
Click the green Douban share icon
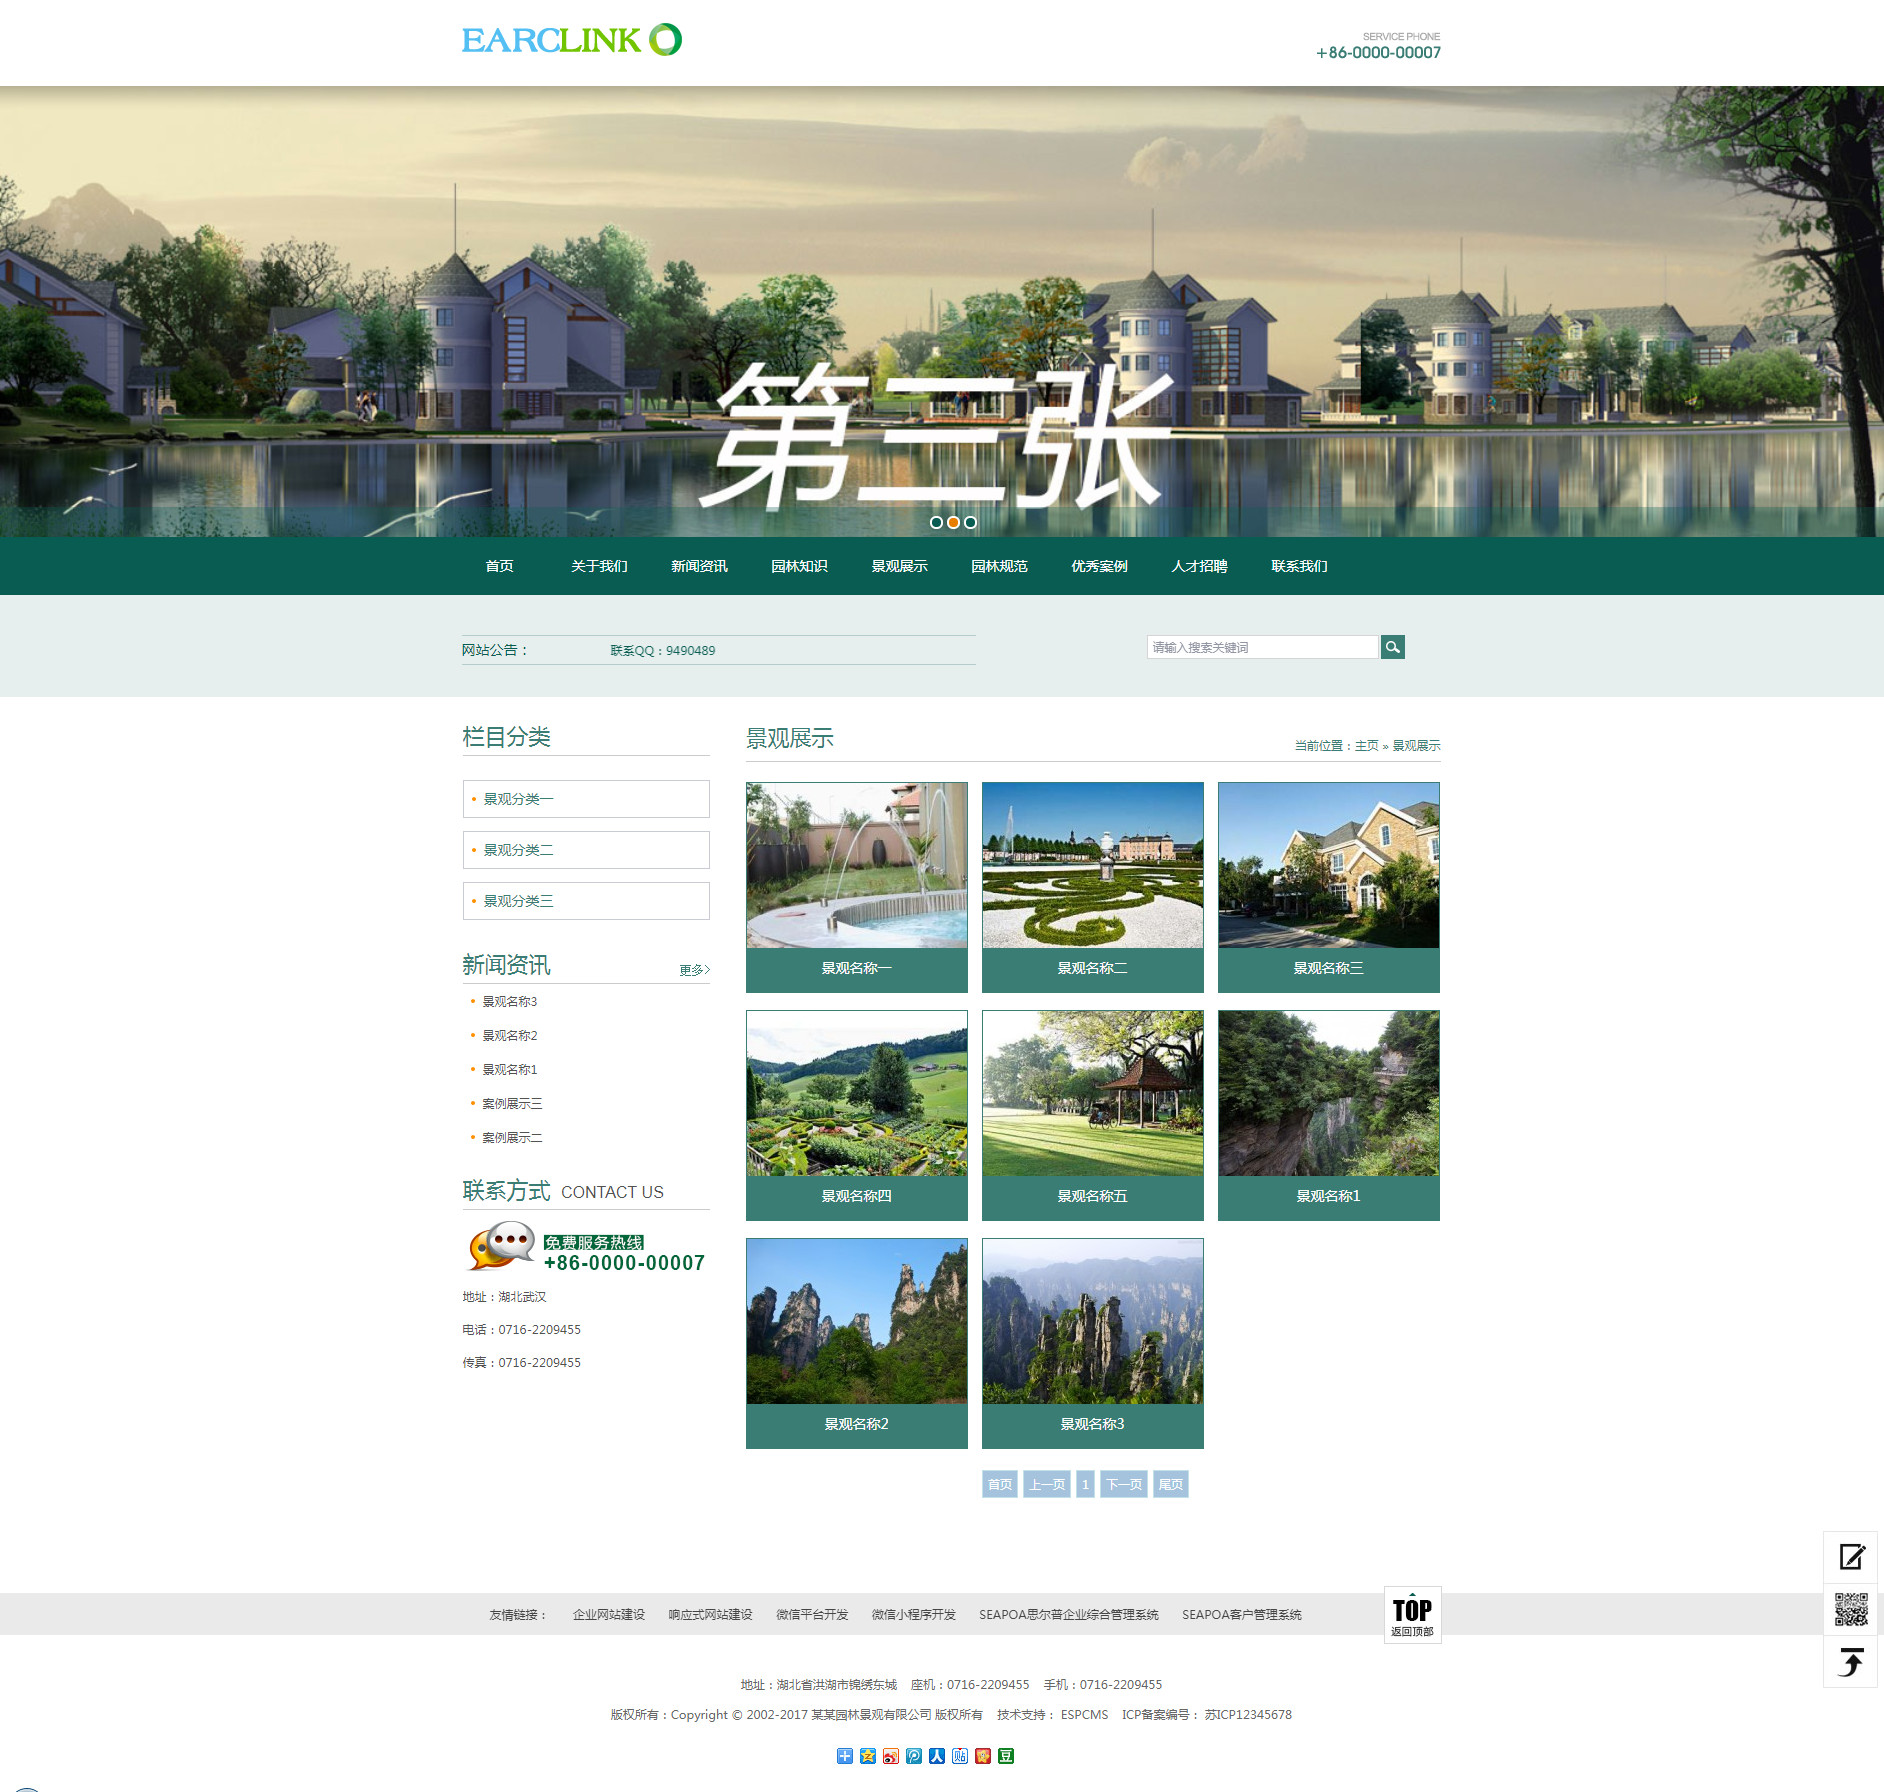pyautogui.click(x=1006, y=1756)
